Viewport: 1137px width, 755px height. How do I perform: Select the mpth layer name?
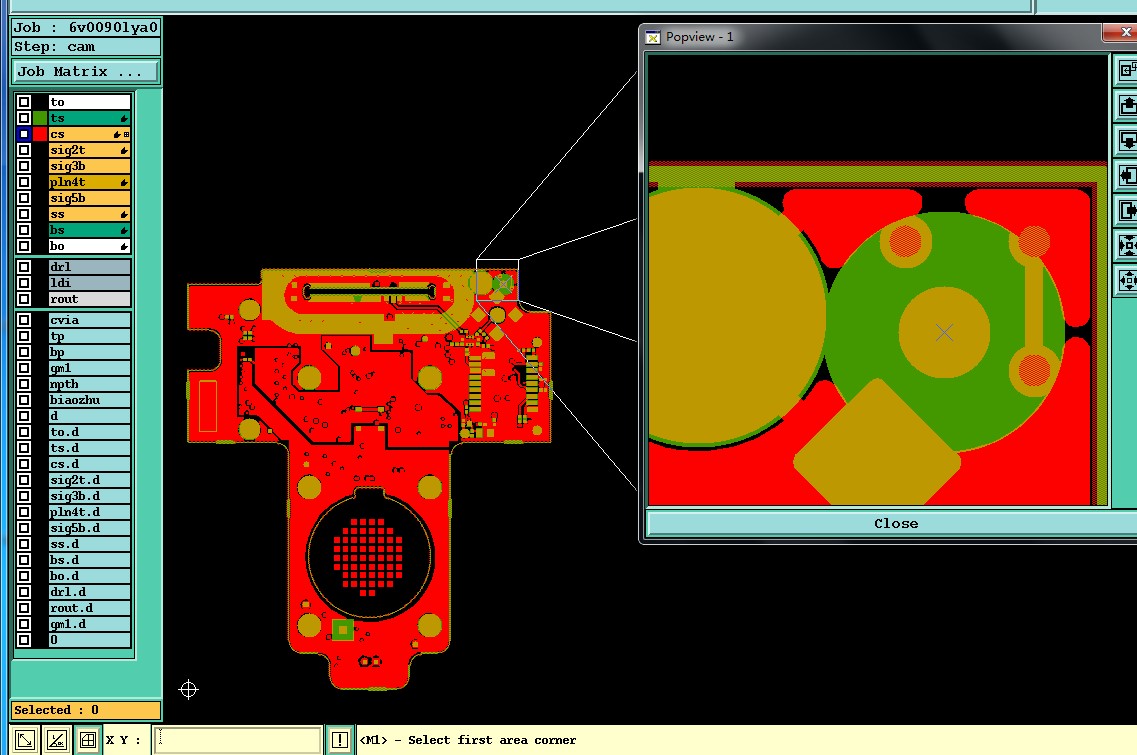(90, 384)
